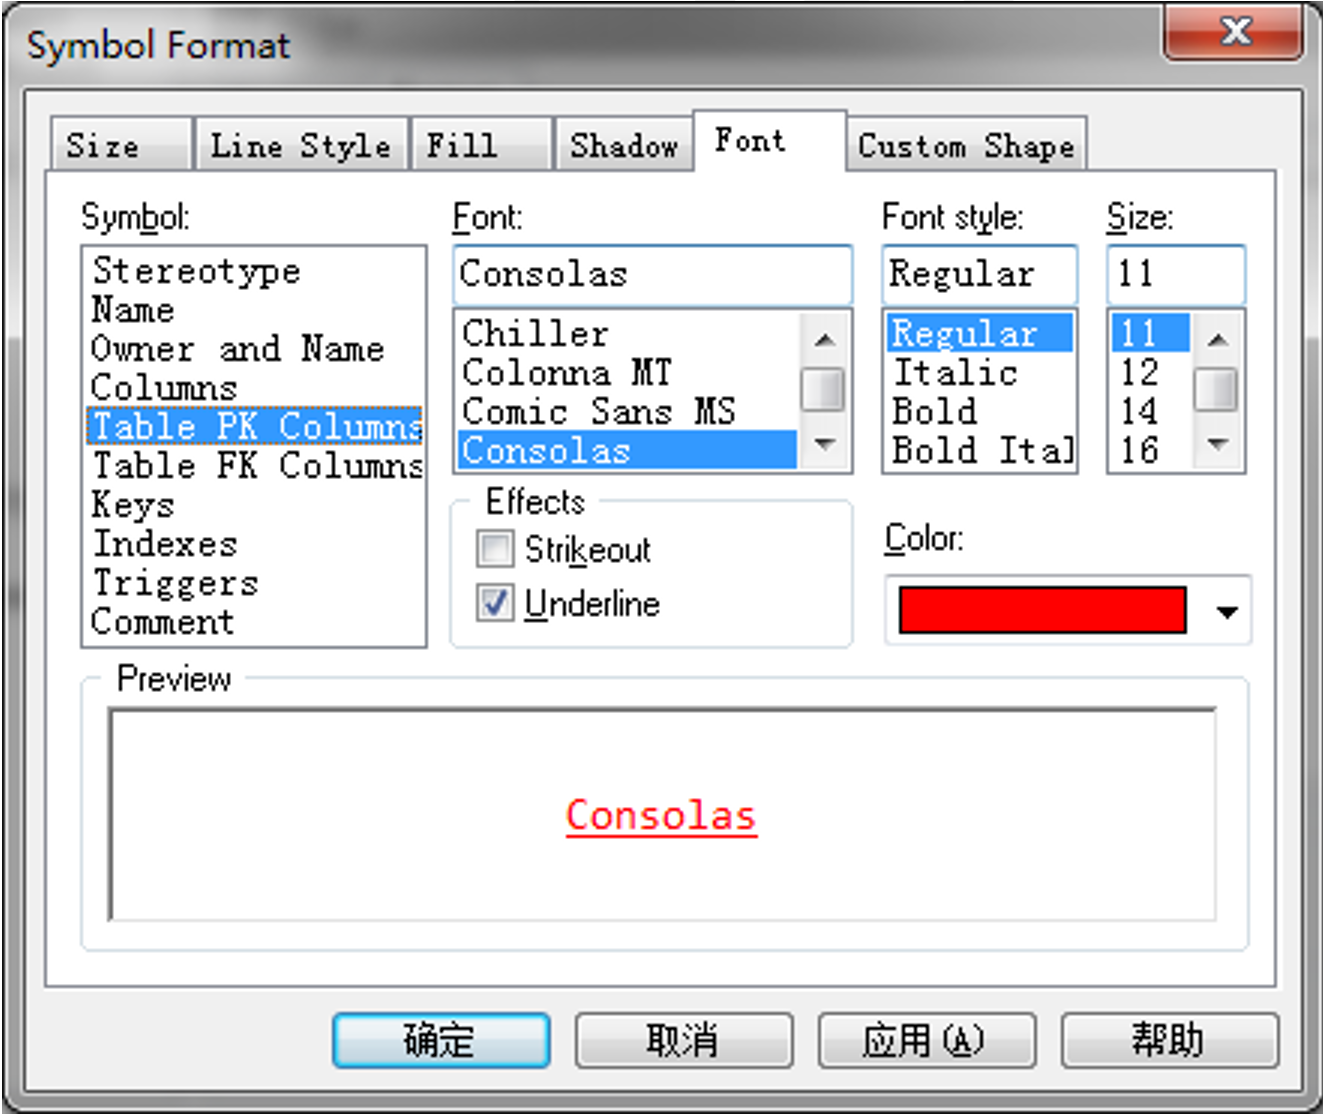
Task: Choose Owner and Name symbol
Action: click(x=254, y=349)
